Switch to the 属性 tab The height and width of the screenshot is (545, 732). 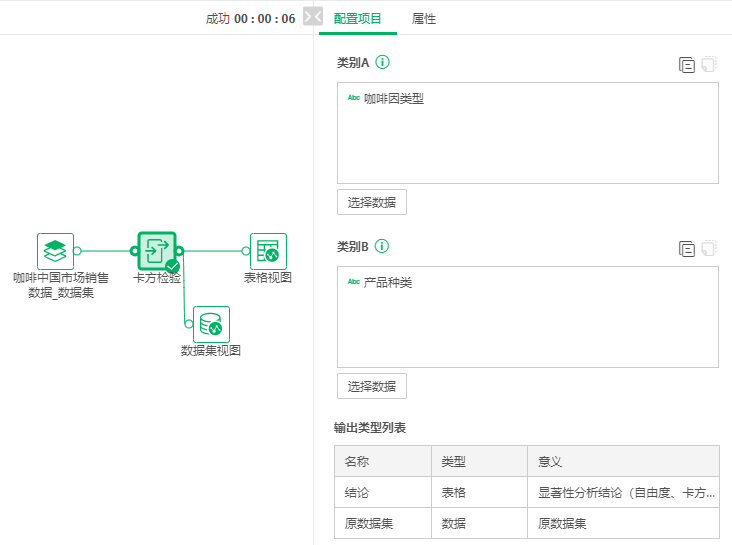(424, 19)
